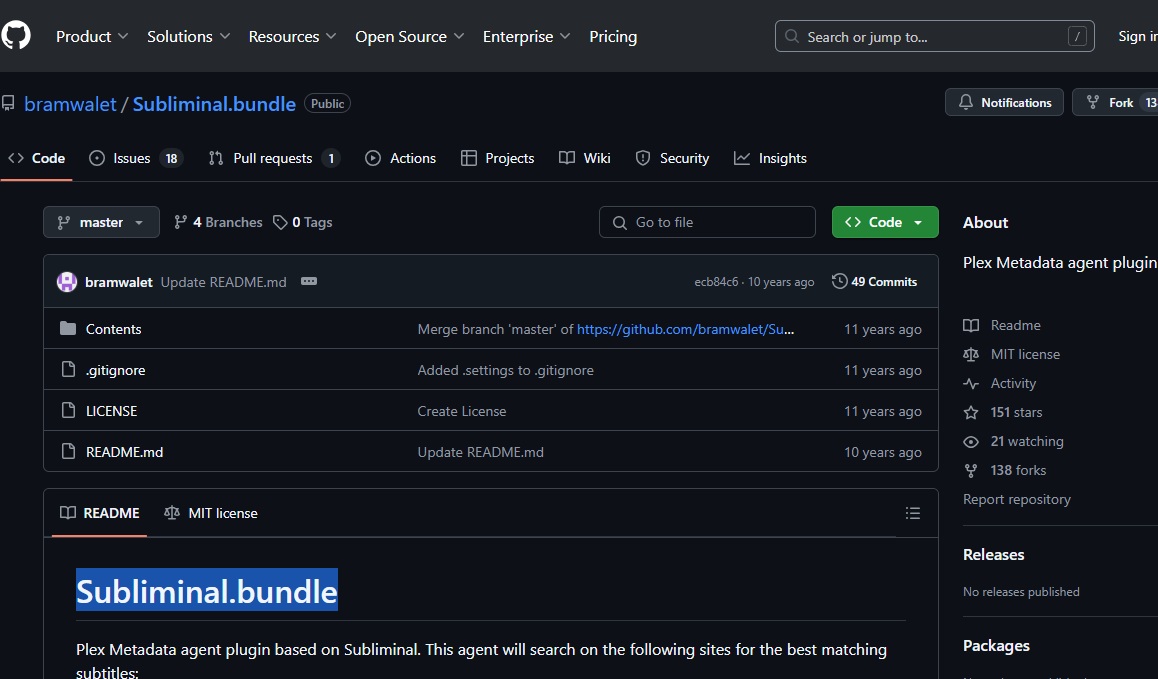Switch to the MIT license tab in README header
This screenshot has width=1158, height=679.
pyautogui.click(x=210, y=512)
